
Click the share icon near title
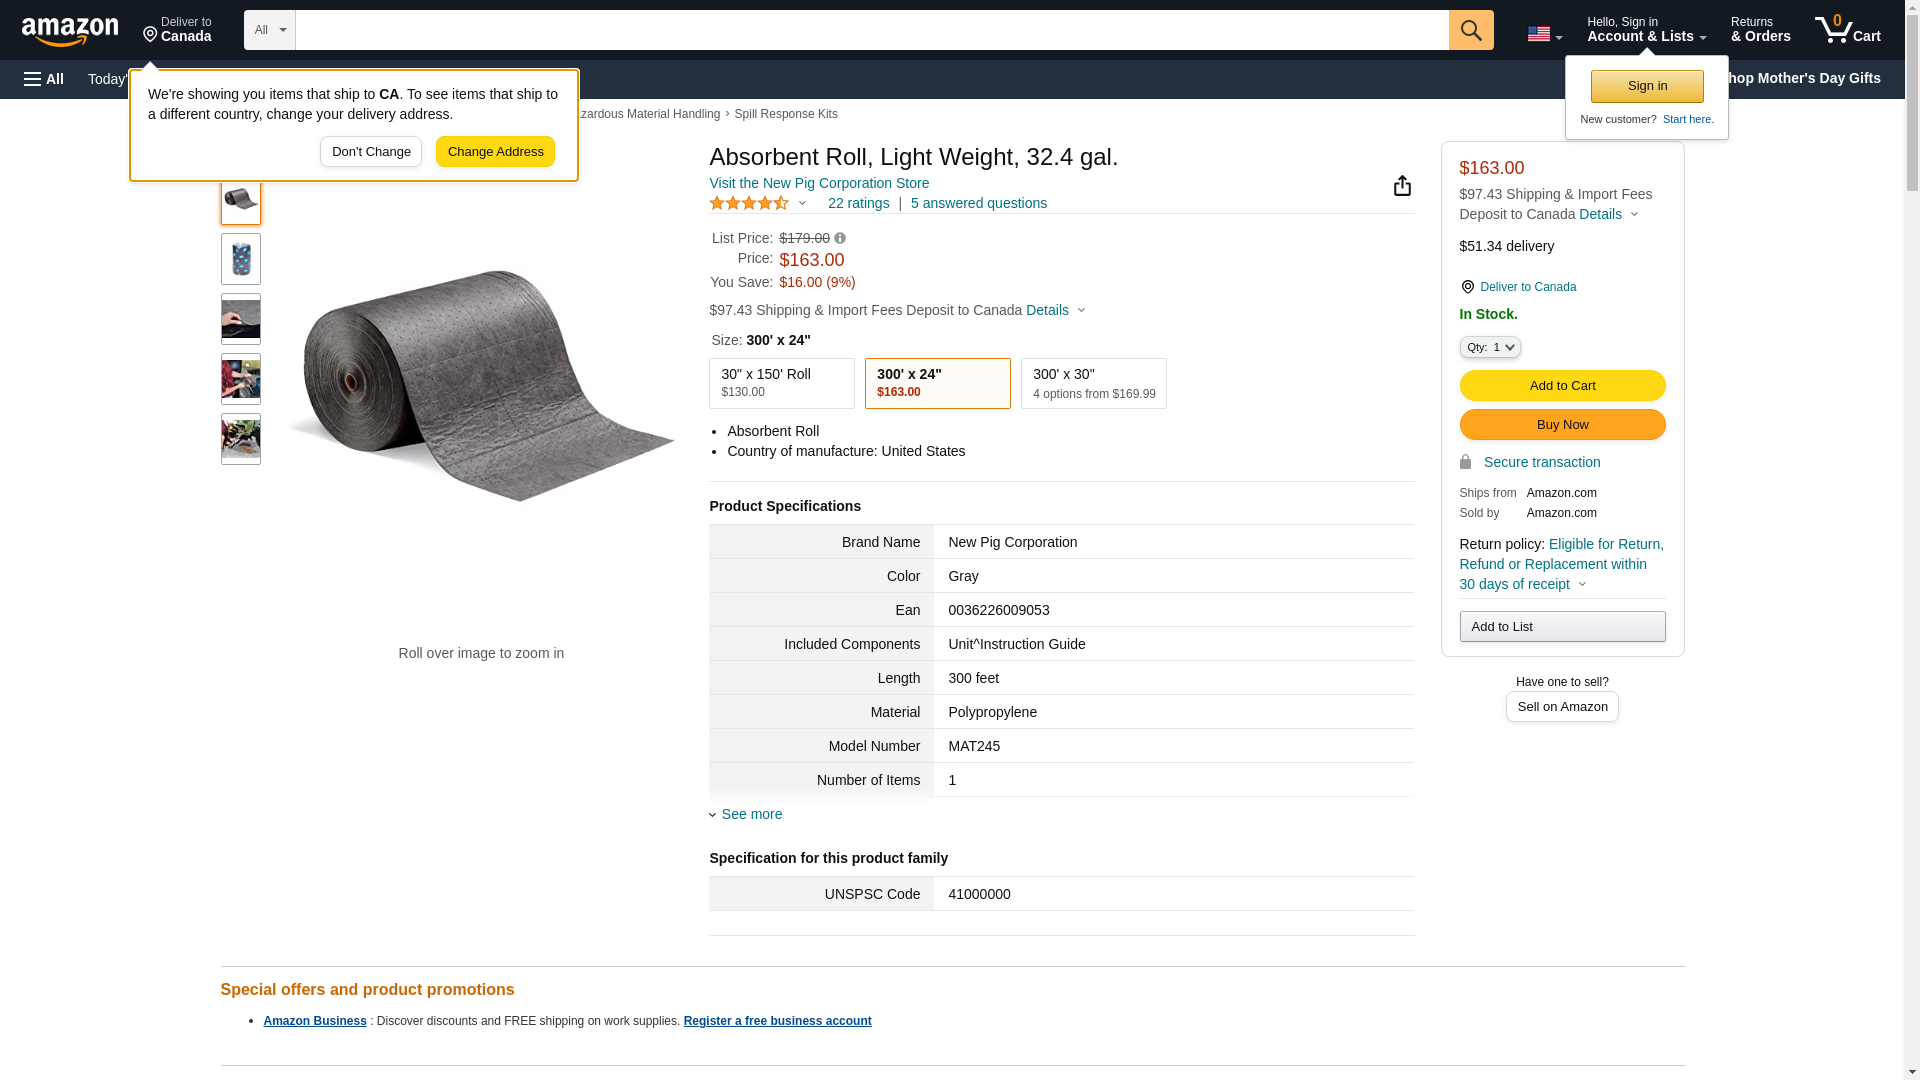pos(1402,186)
